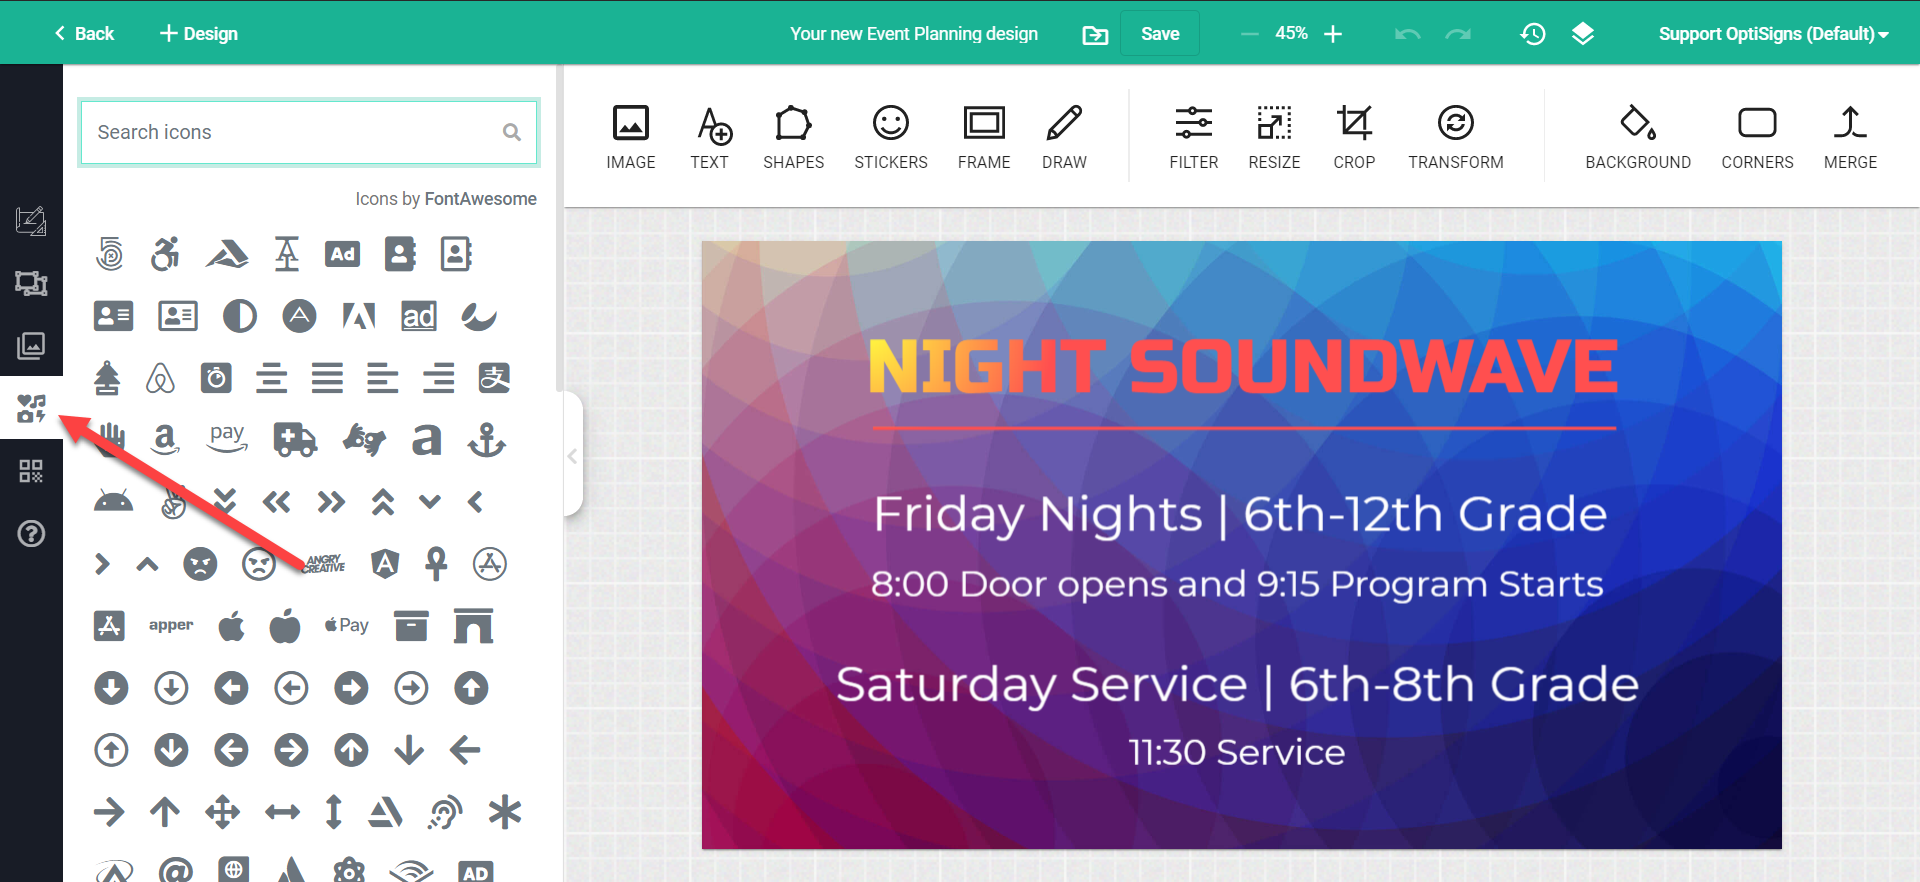Open the image gallery sidebar icon
The image size is (1920, 882).
(x=31, y=346)
